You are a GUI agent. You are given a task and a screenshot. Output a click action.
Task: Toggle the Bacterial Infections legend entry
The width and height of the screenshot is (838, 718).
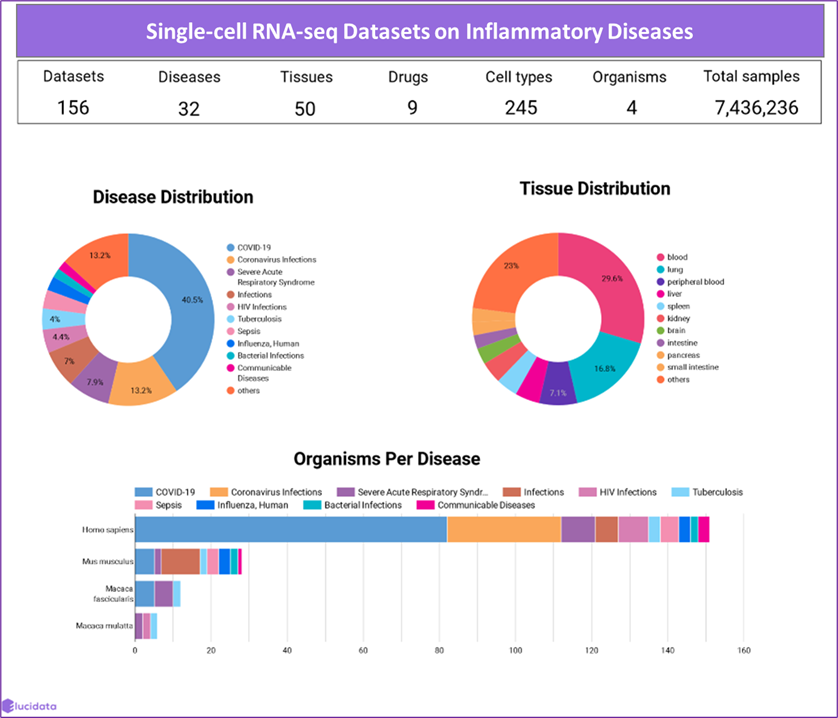(230, 355)
